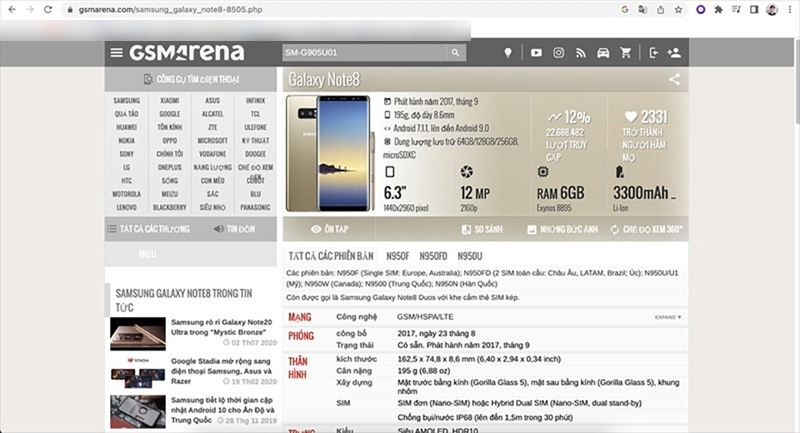Select the all versions tab
Viewport: 800px width, 433px height.
[331, 256]
